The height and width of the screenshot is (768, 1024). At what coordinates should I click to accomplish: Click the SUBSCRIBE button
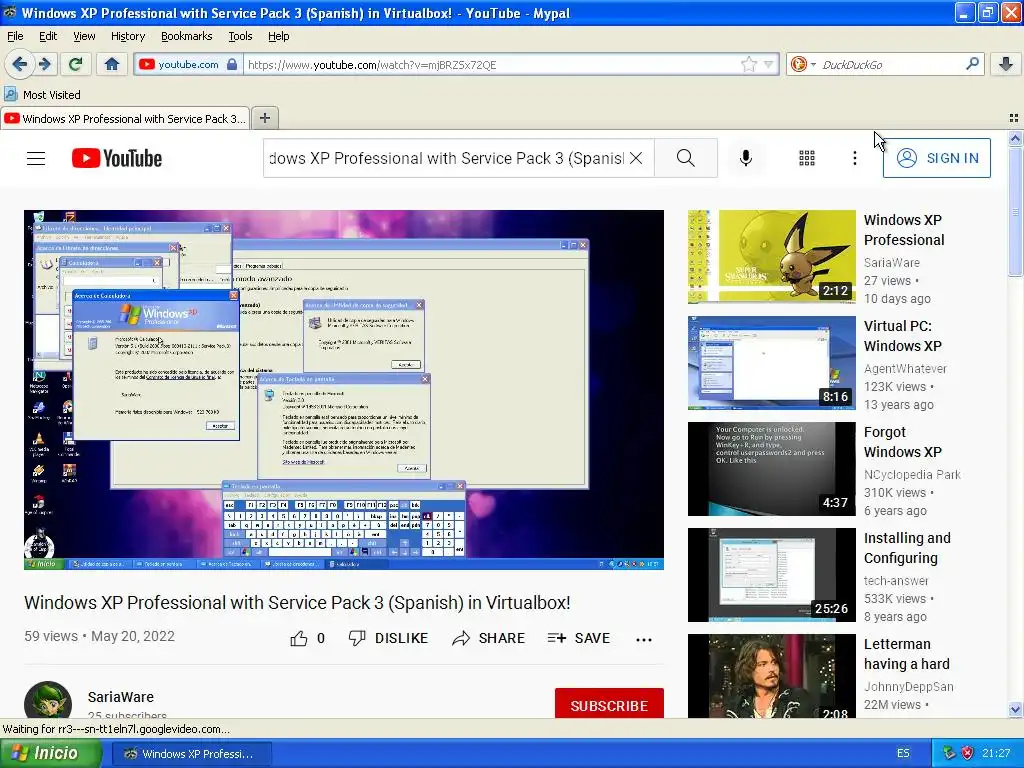click(609, 704)
